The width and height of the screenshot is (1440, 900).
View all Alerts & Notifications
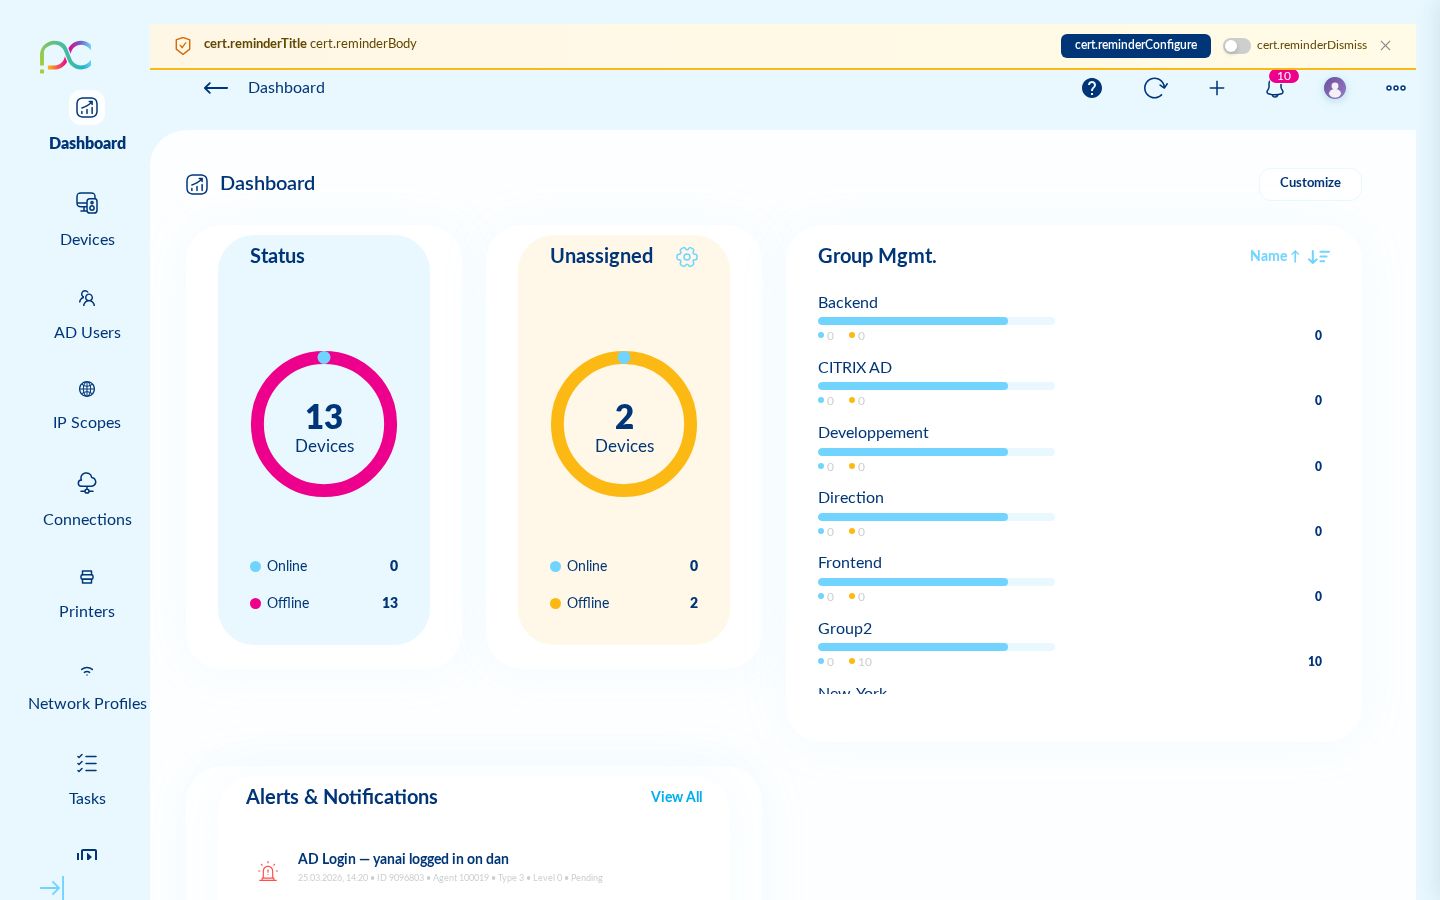(x=676, y=797)
